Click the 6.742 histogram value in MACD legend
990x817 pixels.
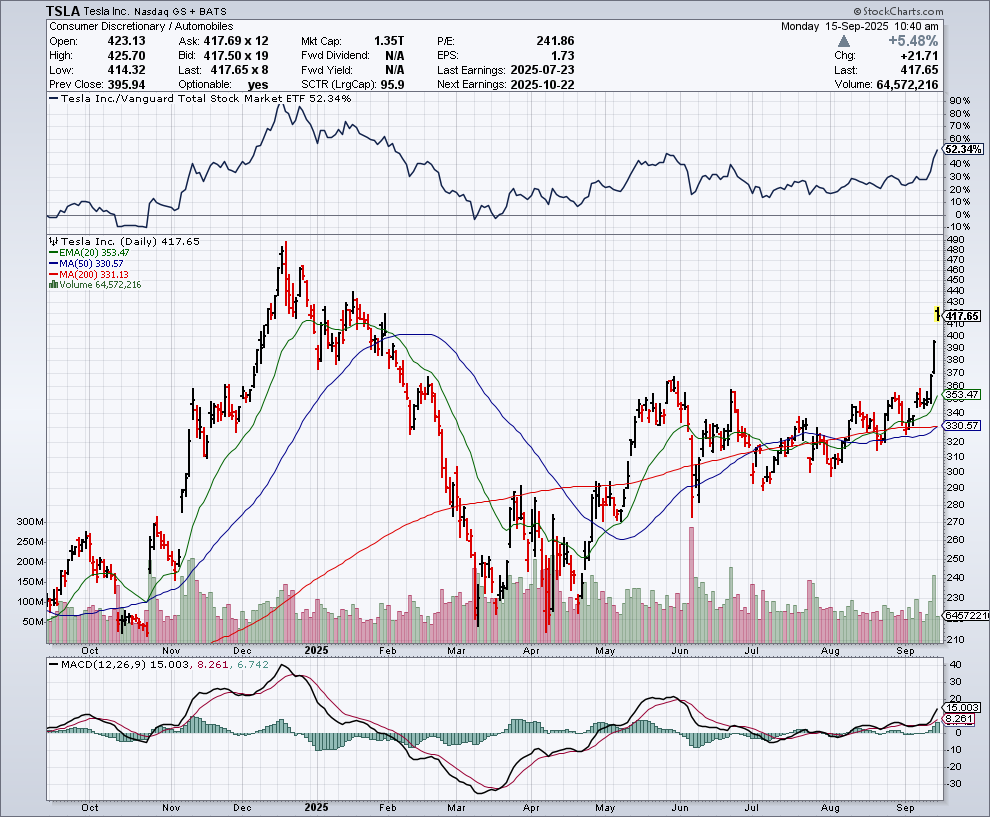253,665
